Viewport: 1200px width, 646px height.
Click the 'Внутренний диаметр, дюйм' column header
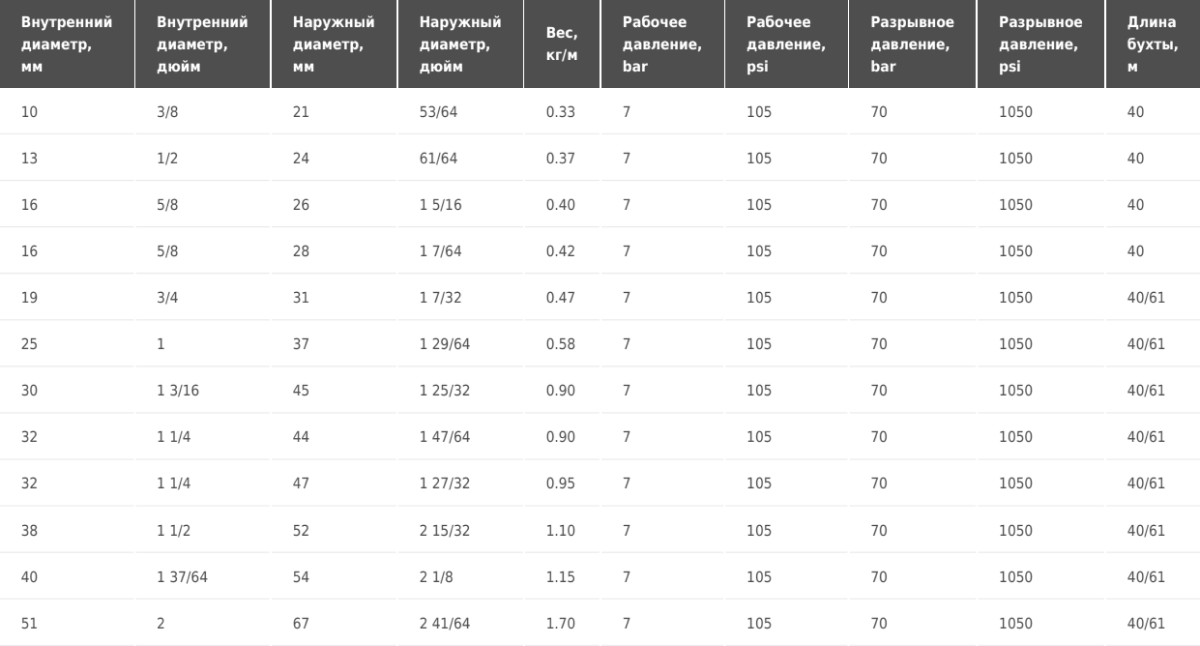203,44
